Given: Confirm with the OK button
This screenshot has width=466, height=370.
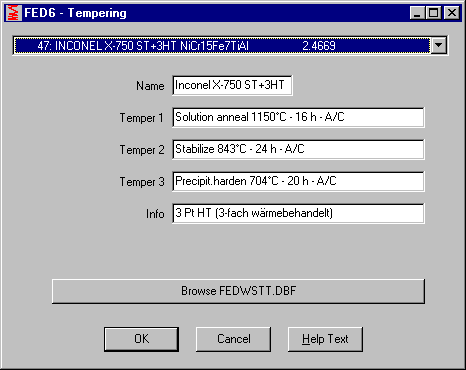Looking at the screenshot, I should click(142, 339).
